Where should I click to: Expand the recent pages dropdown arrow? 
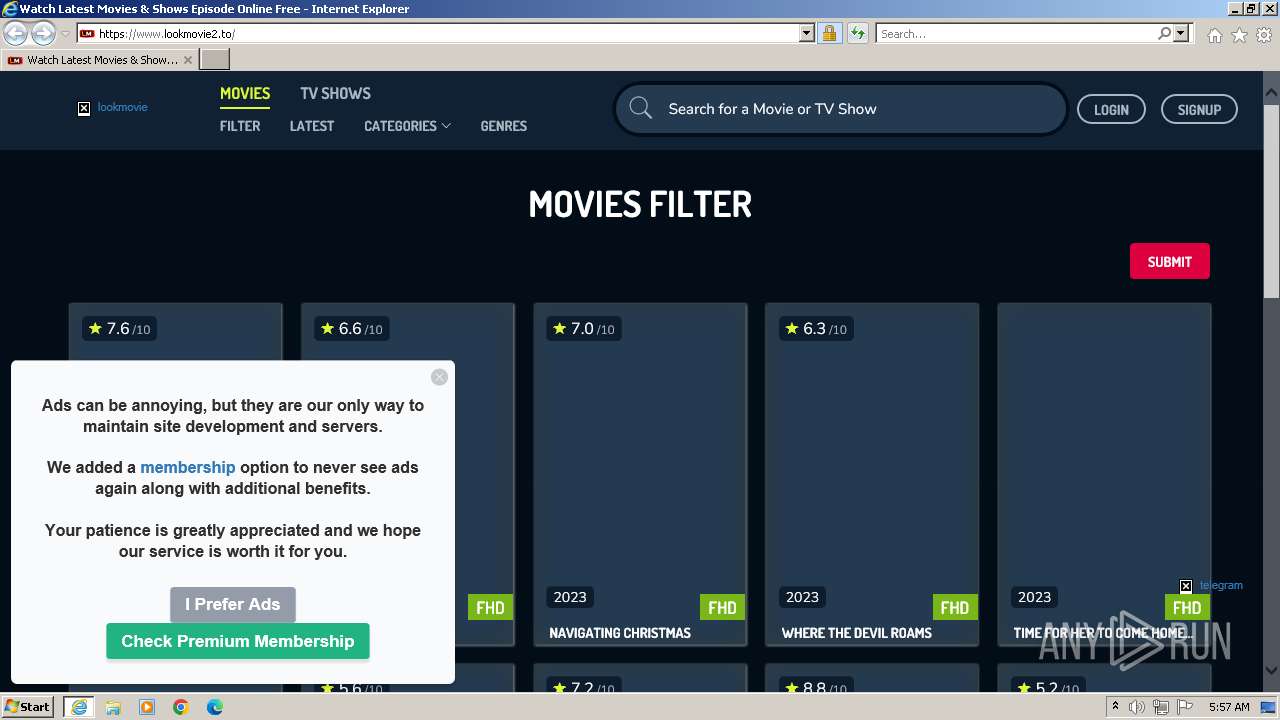pyautogui.click(x=66, y=34)
